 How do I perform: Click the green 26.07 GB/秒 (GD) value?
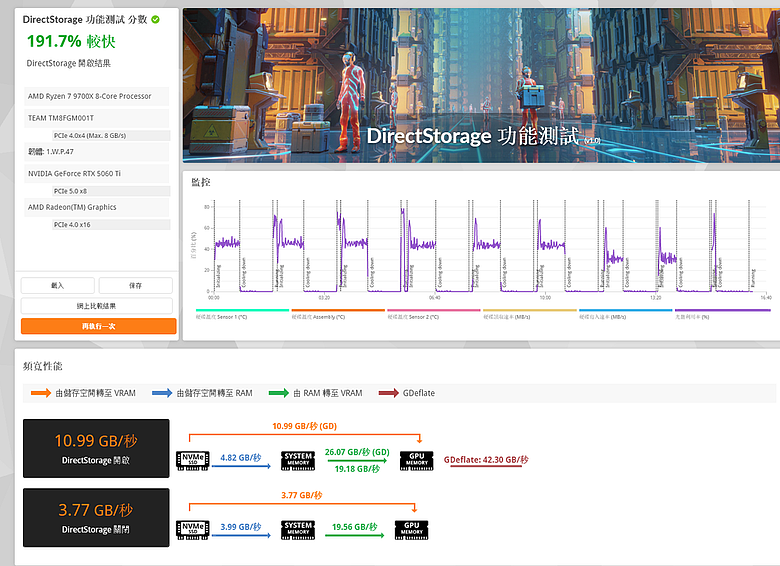click(x=357, y=452)
